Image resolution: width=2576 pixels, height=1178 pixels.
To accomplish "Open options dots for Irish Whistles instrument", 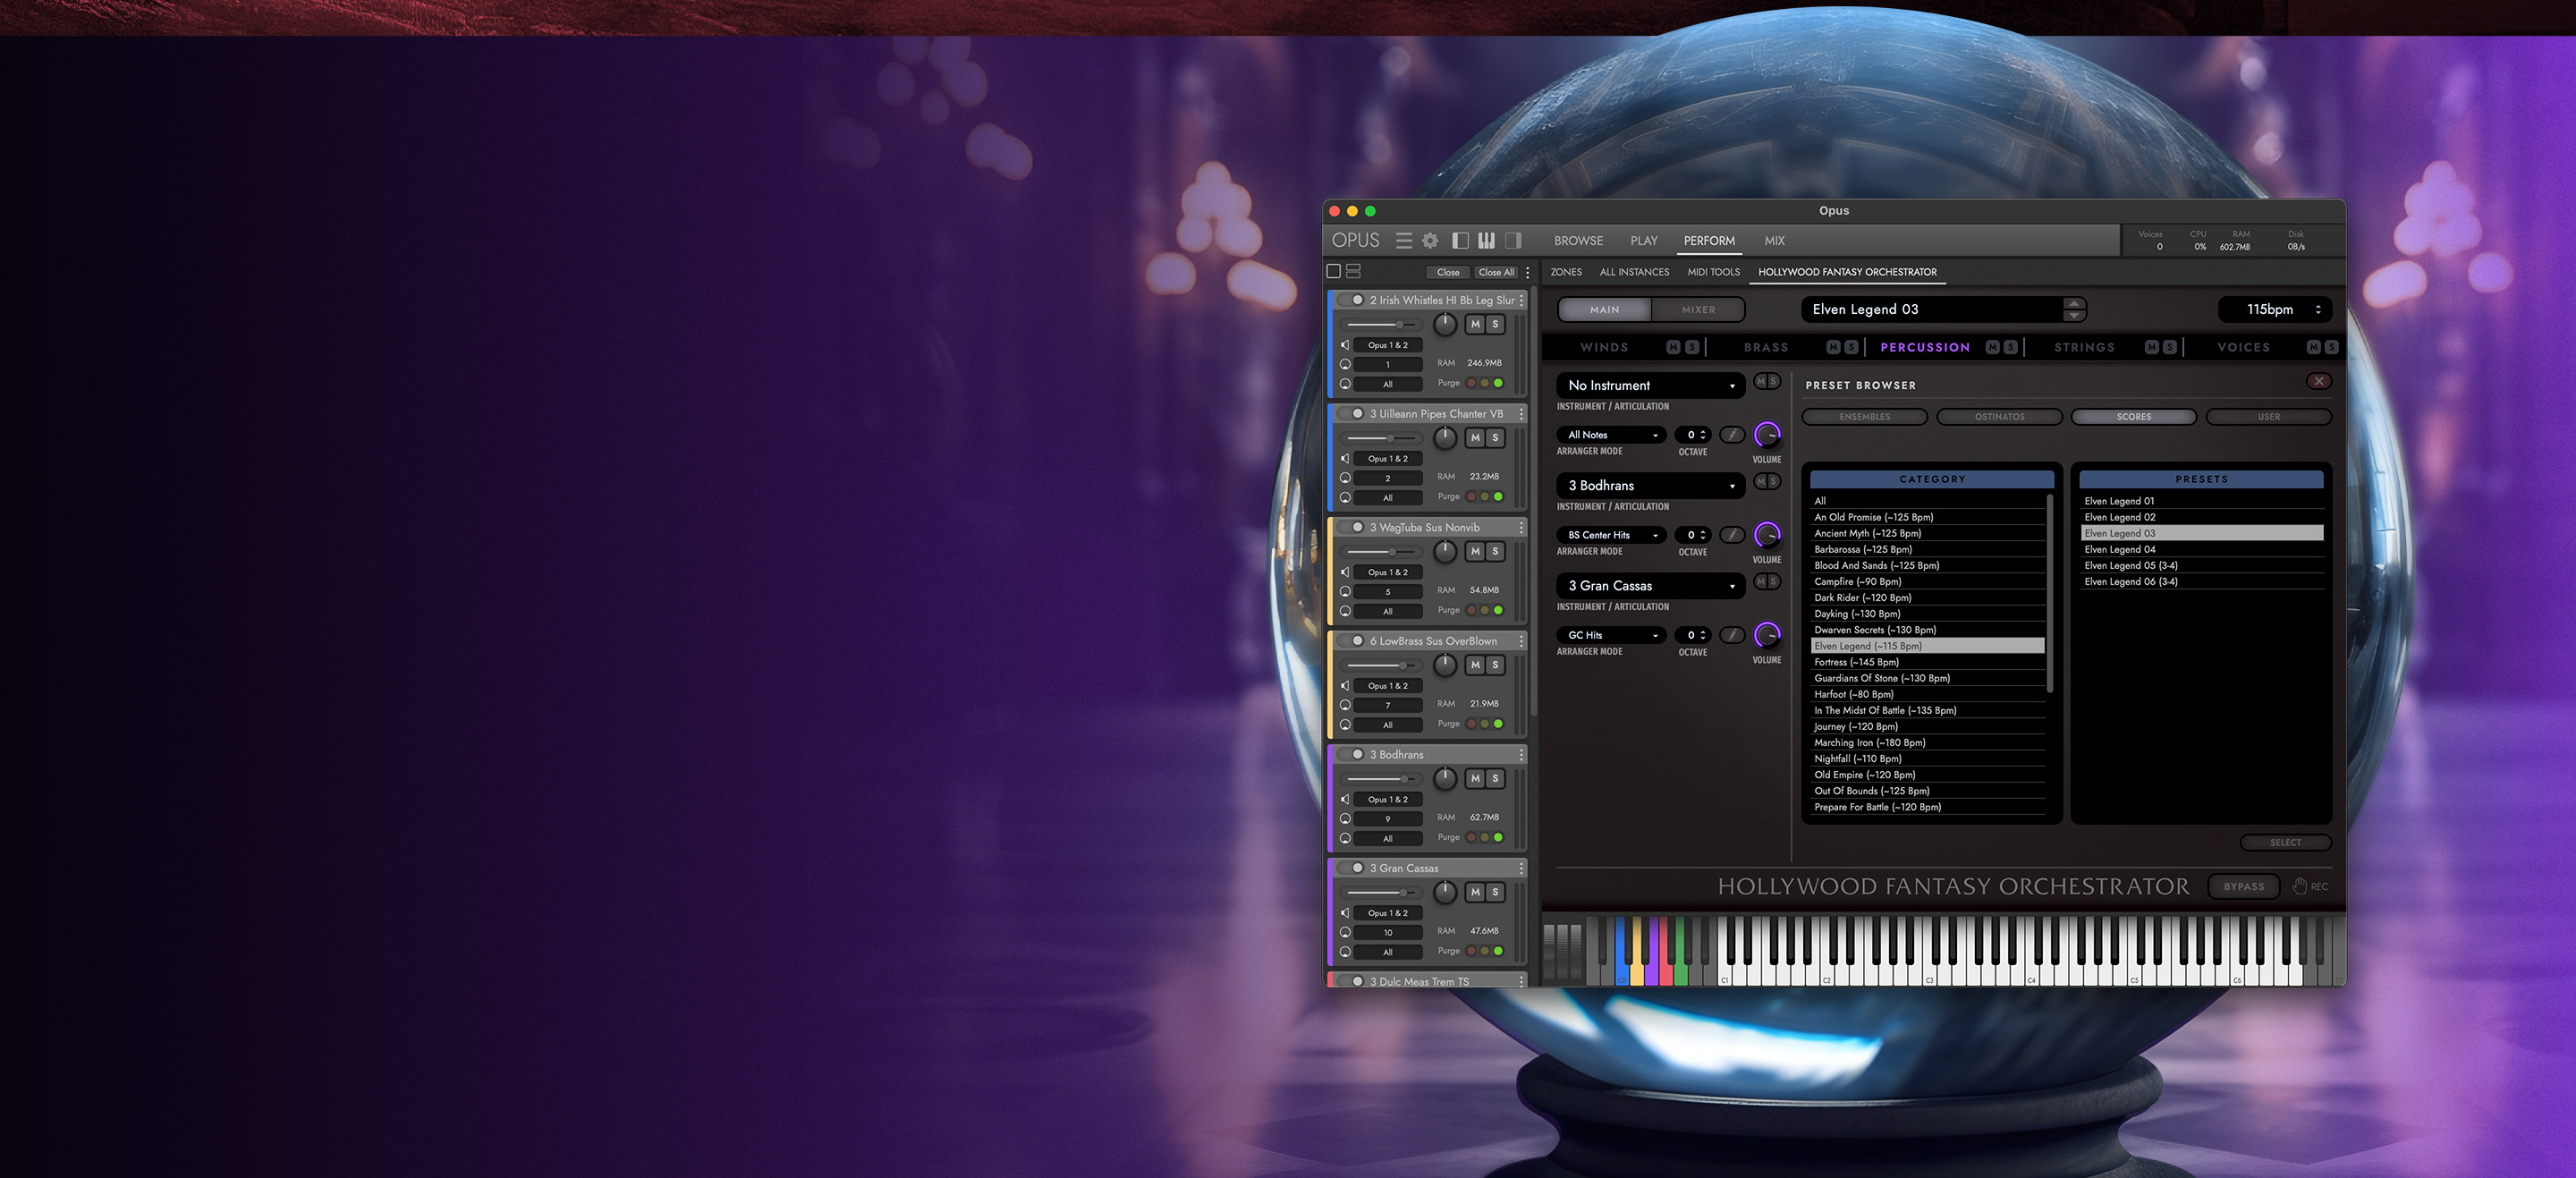I will [x=1522, y=300].
